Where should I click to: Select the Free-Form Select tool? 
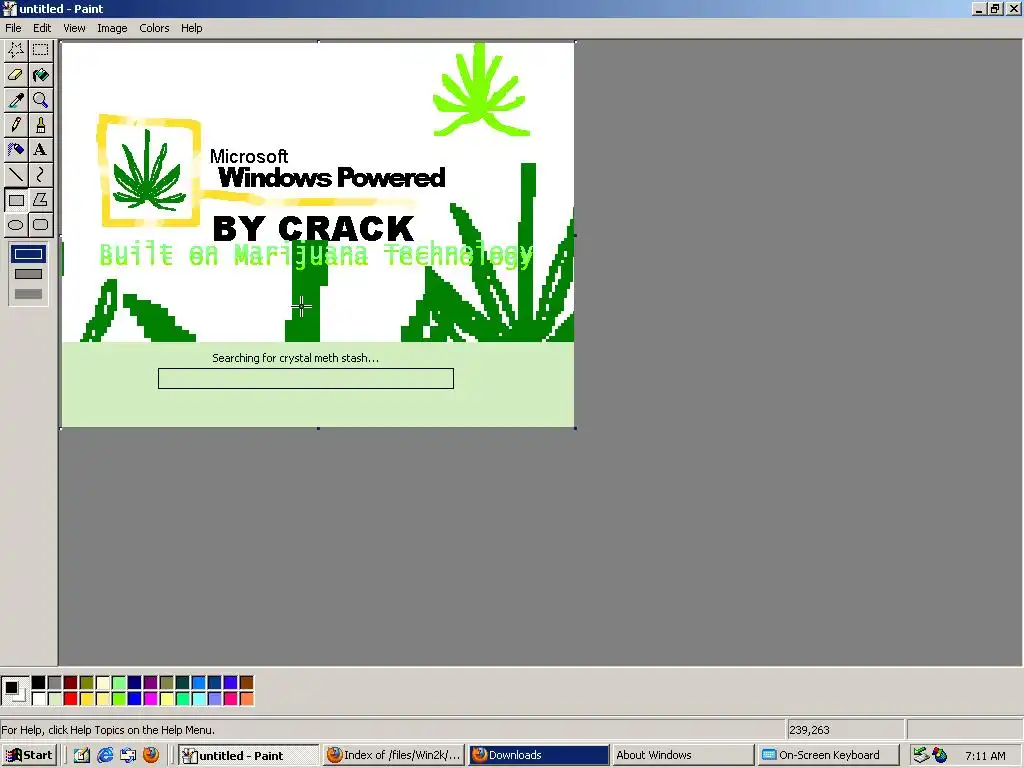[16, 50]
